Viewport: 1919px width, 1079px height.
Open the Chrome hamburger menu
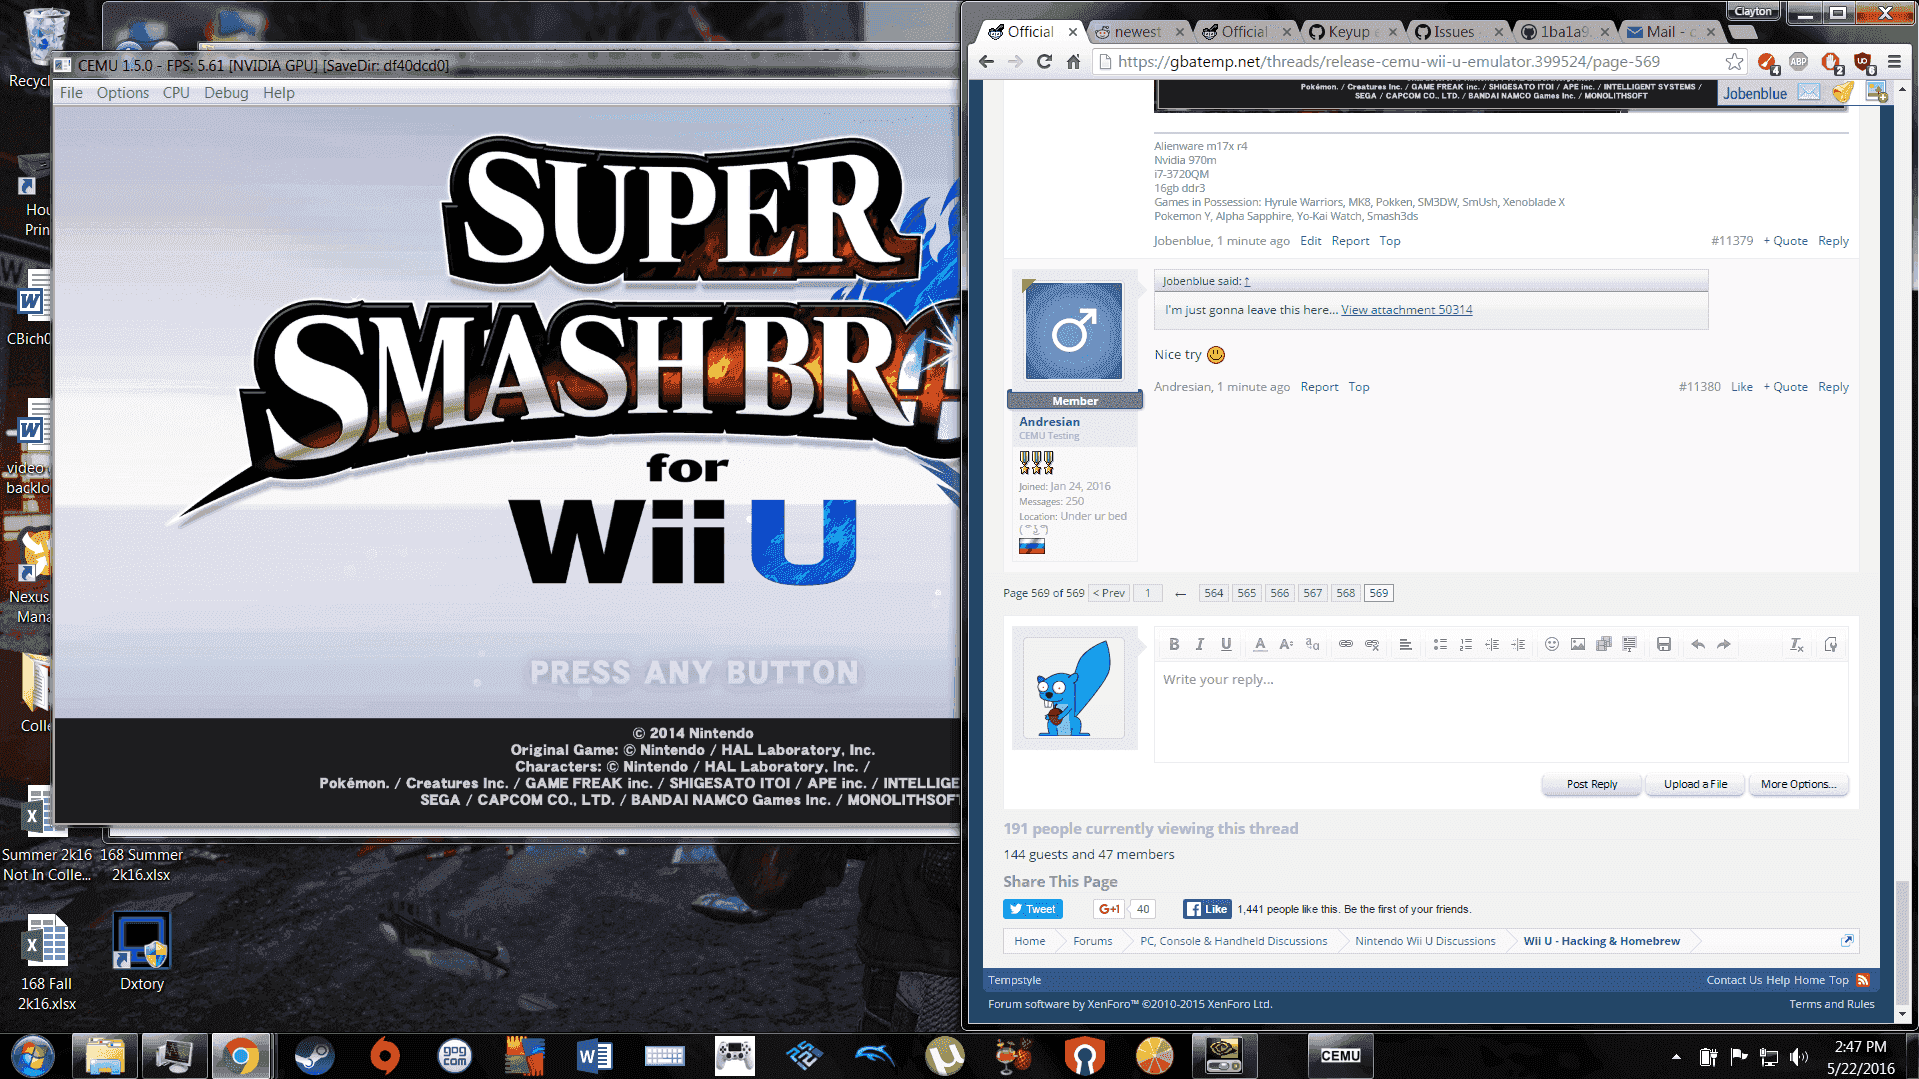[1894, 62]
